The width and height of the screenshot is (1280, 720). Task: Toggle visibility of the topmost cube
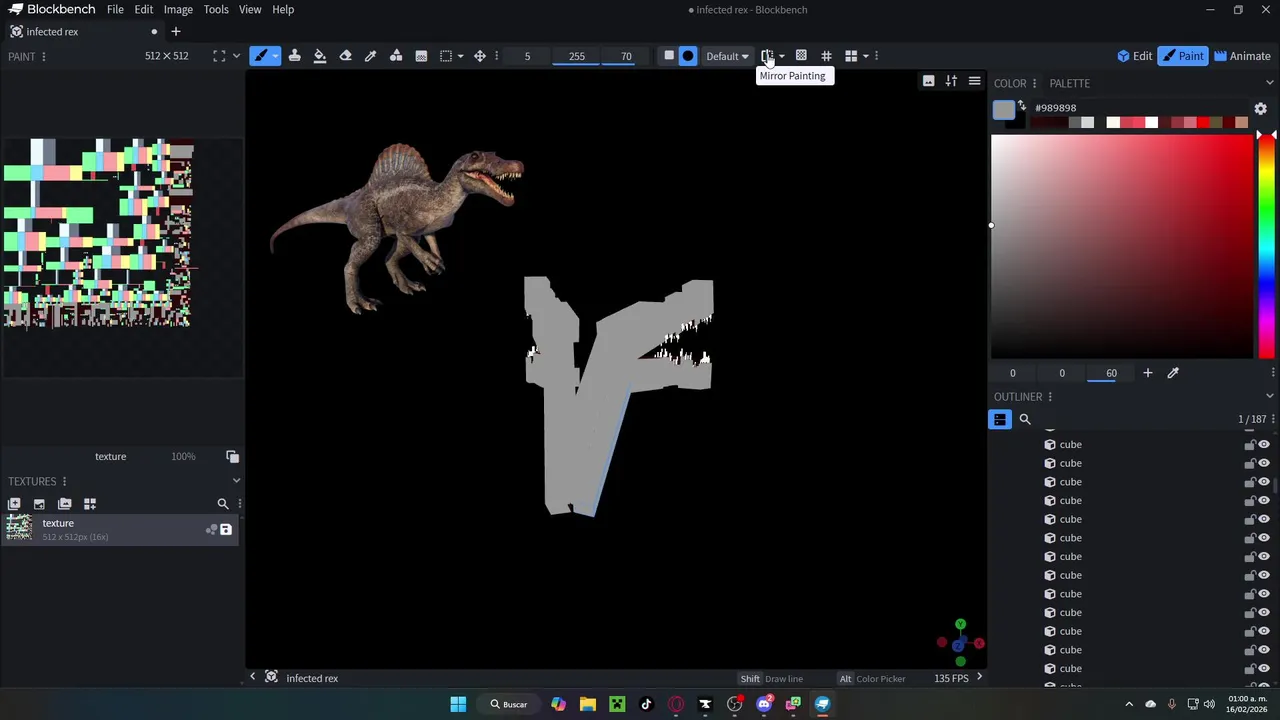[x=1264, y=445]
